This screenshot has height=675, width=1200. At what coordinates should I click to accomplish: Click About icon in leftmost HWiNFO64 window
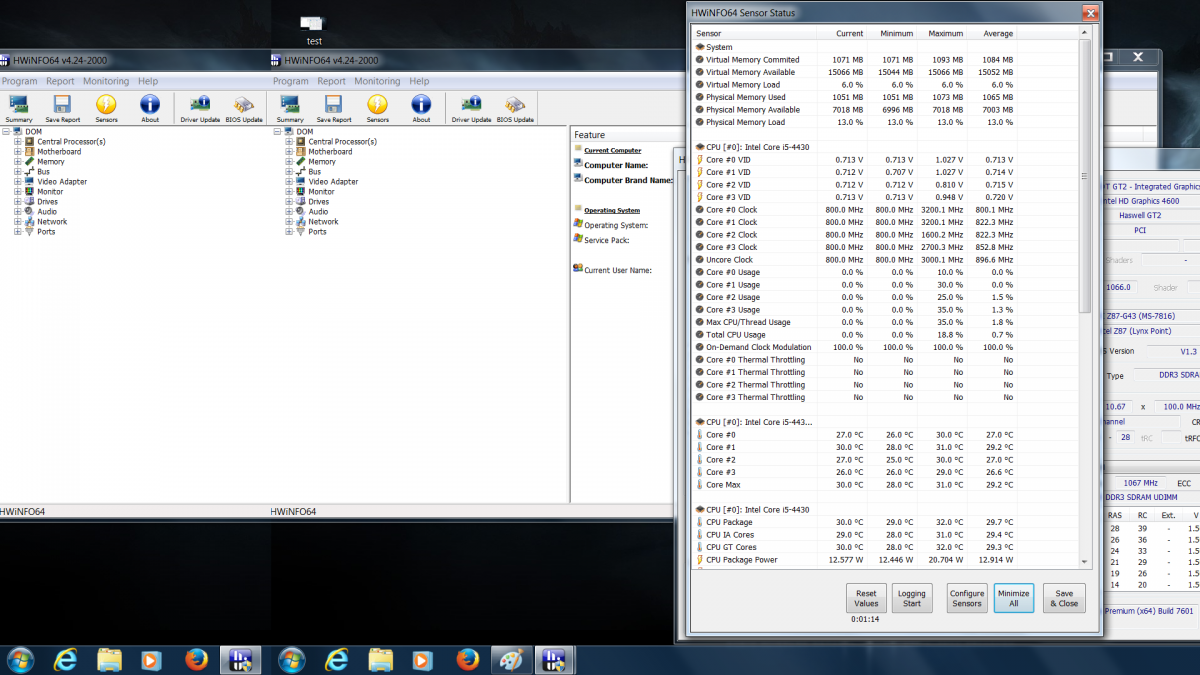pos(150,108)
